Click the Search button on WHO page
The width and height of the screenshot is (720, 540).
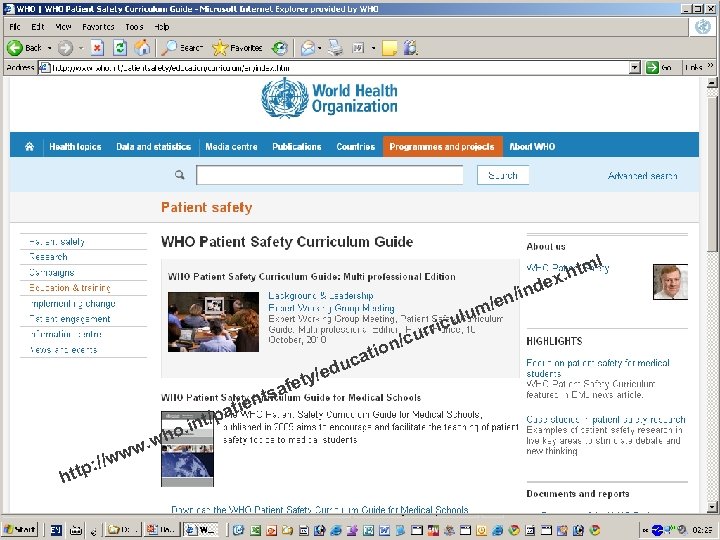[503, 175]
